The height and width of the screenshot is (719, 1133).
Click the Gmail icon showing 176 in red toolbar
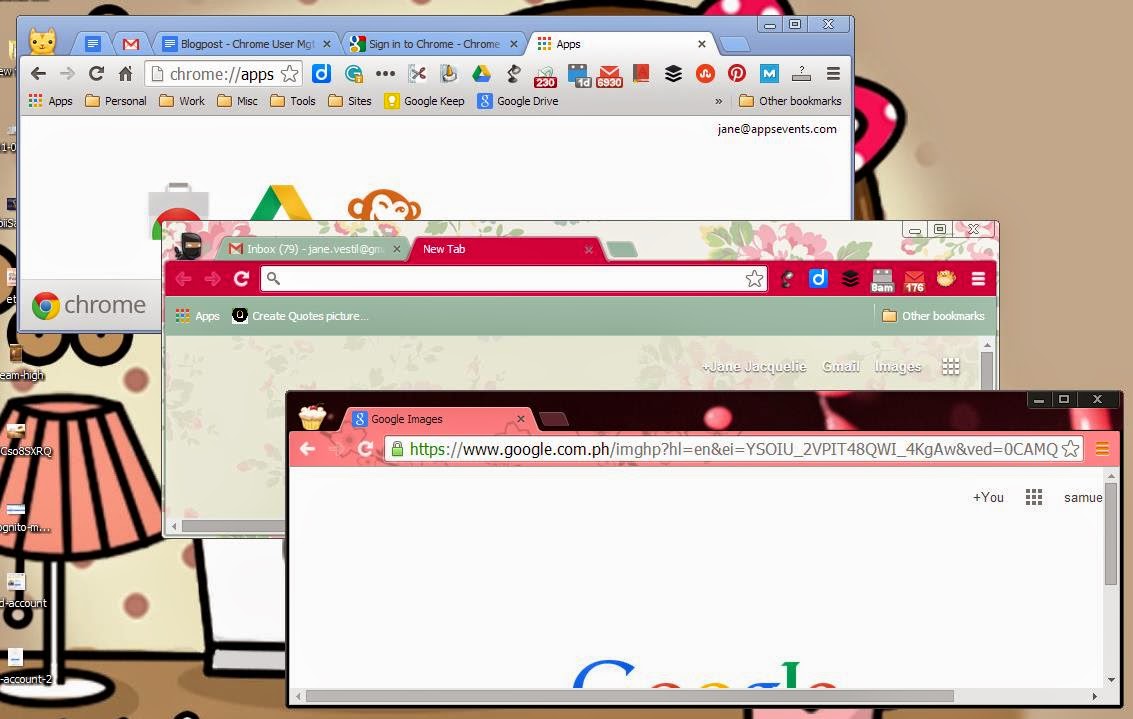[914, 280]
